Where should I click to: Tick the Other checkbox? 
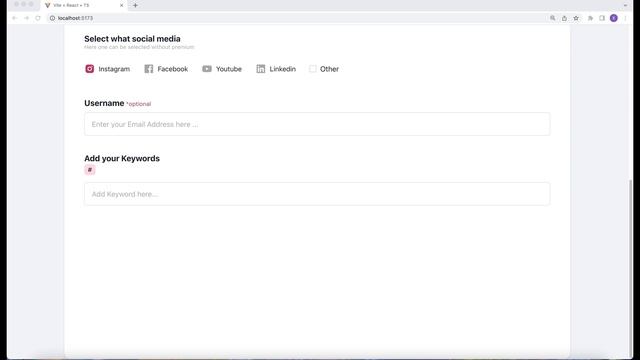(313, 69)
